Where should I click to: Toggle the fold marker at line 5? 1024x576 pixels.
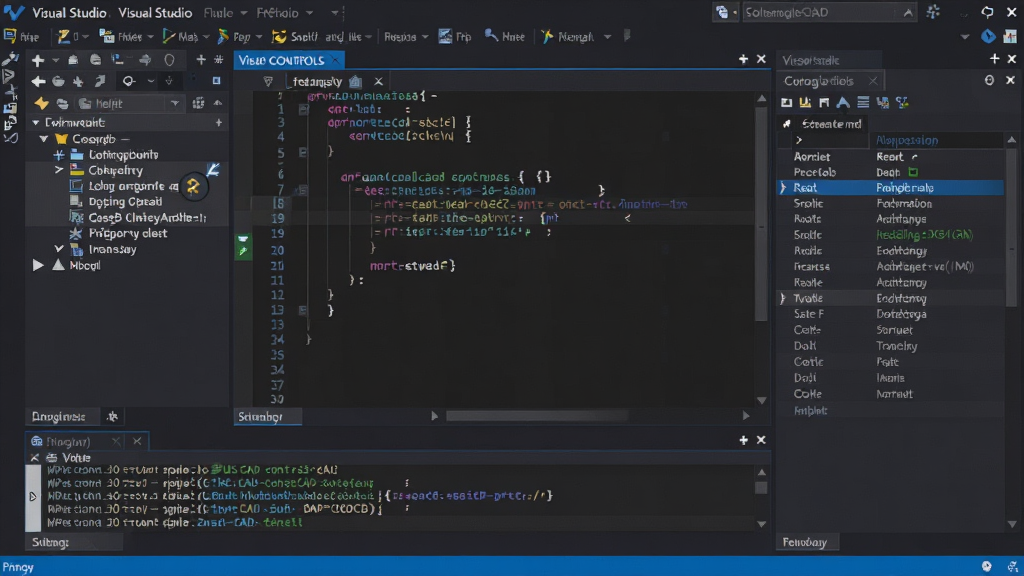303,152
